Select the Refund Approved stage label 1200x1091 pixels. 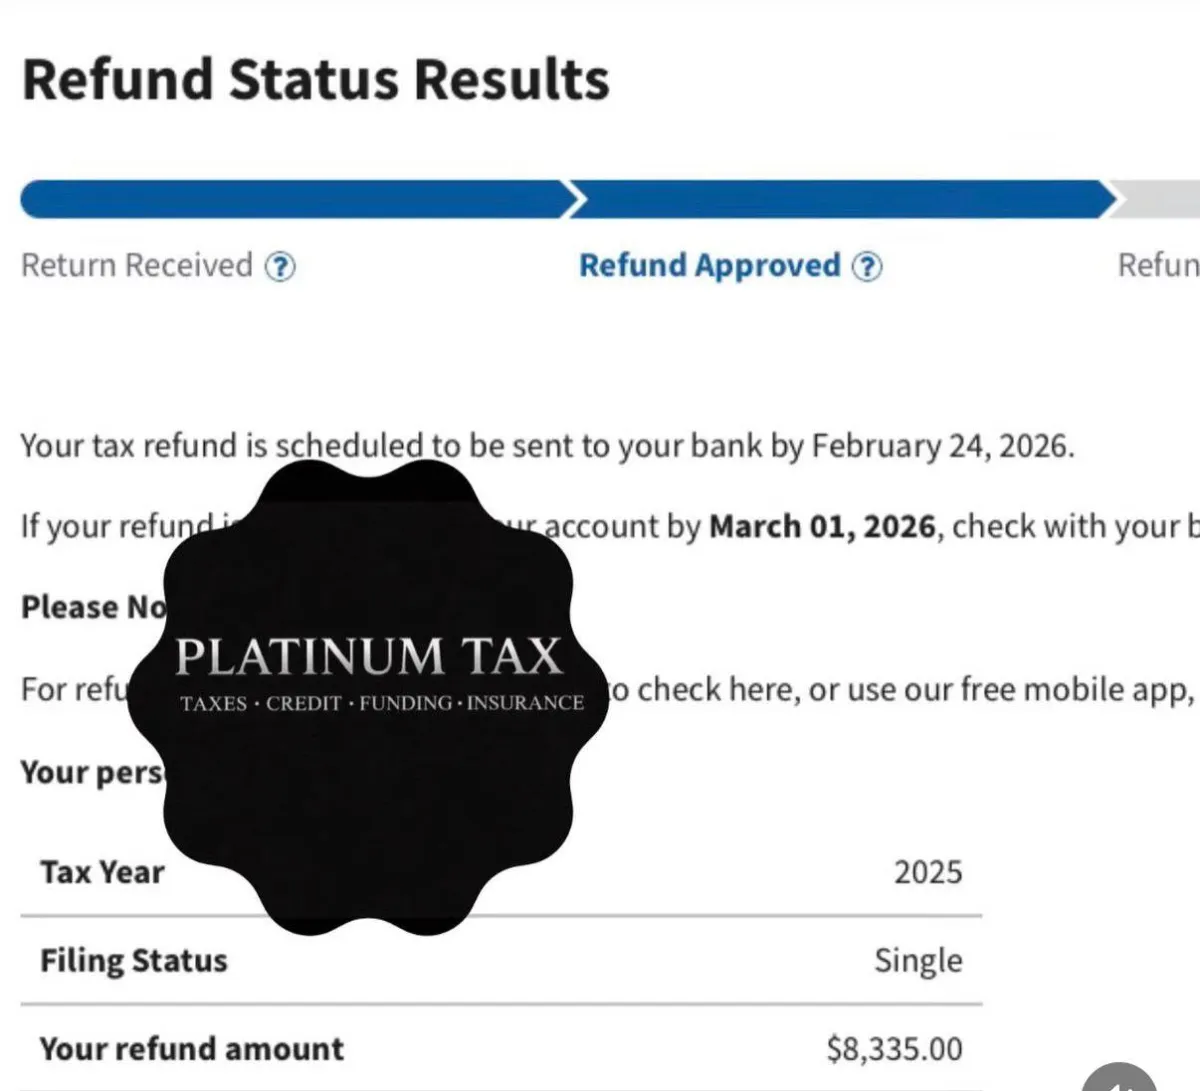click(710, 266)
